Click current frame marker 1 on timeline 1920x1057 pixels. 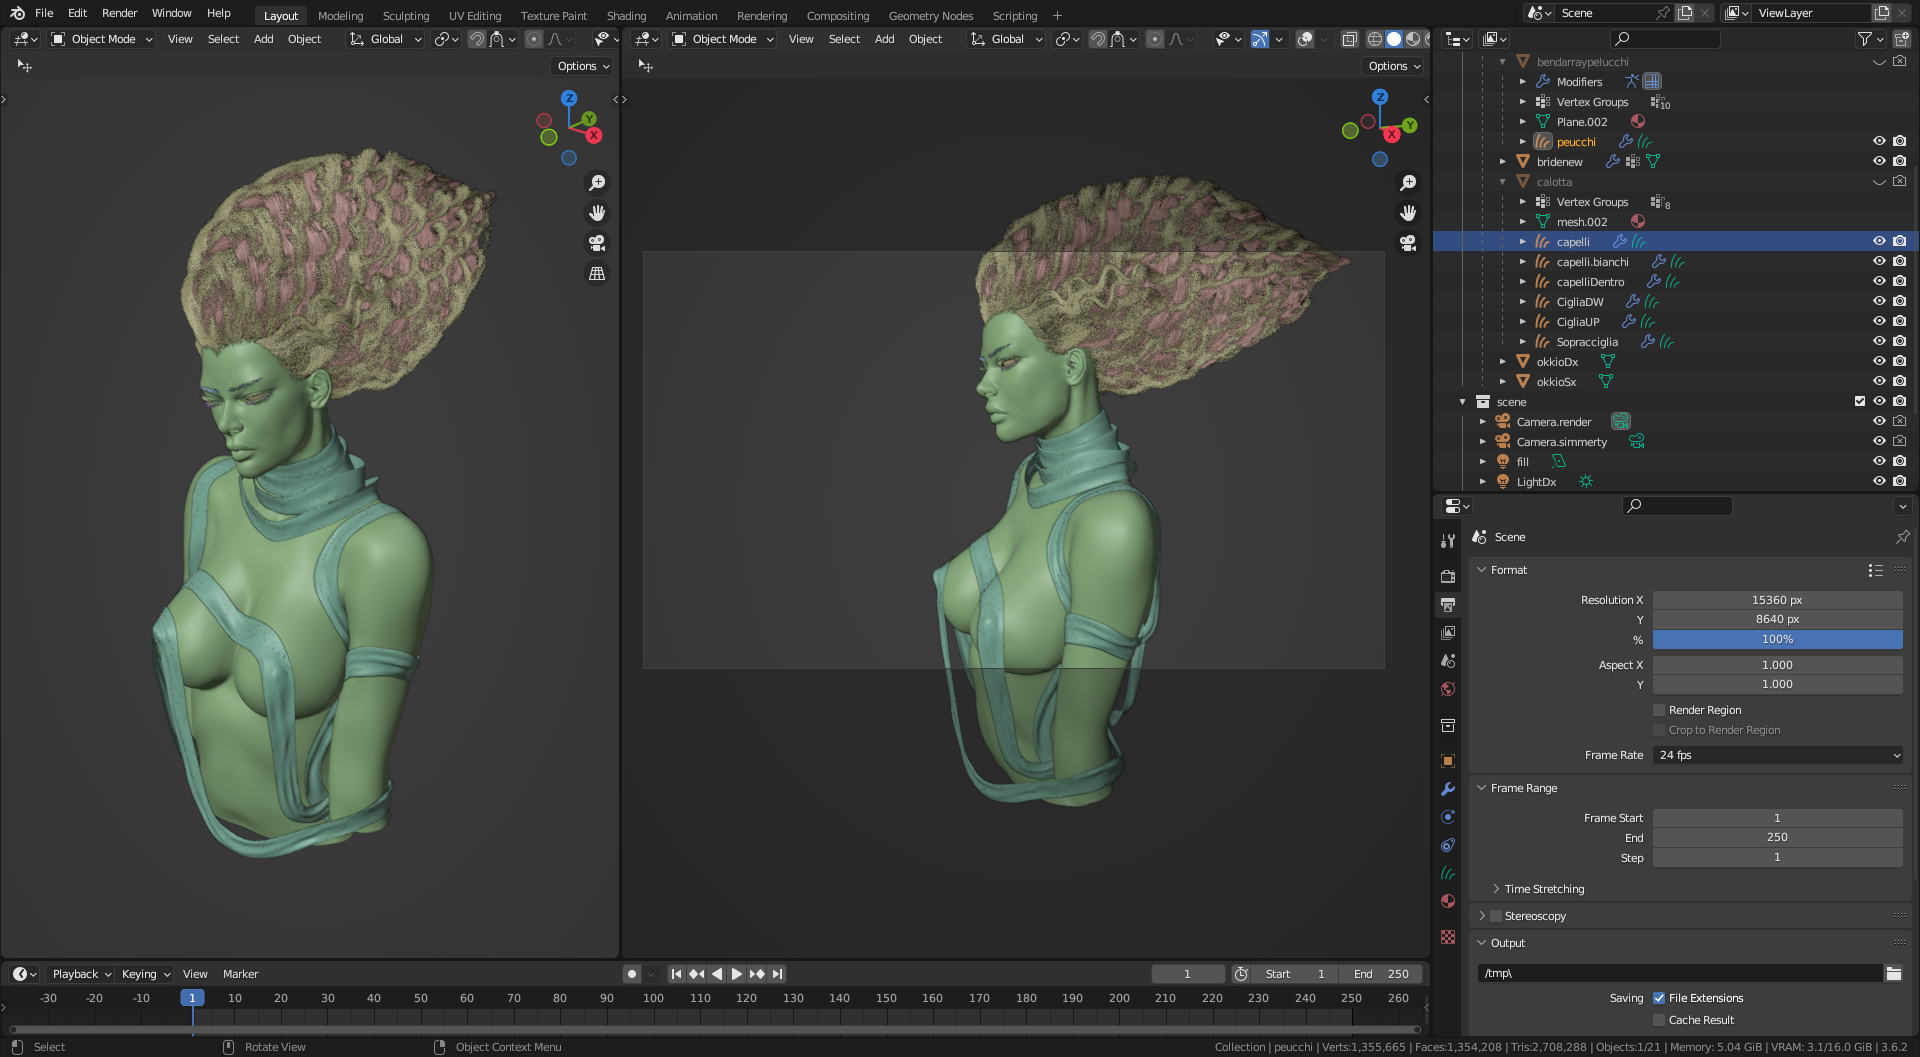pos(192,998)
